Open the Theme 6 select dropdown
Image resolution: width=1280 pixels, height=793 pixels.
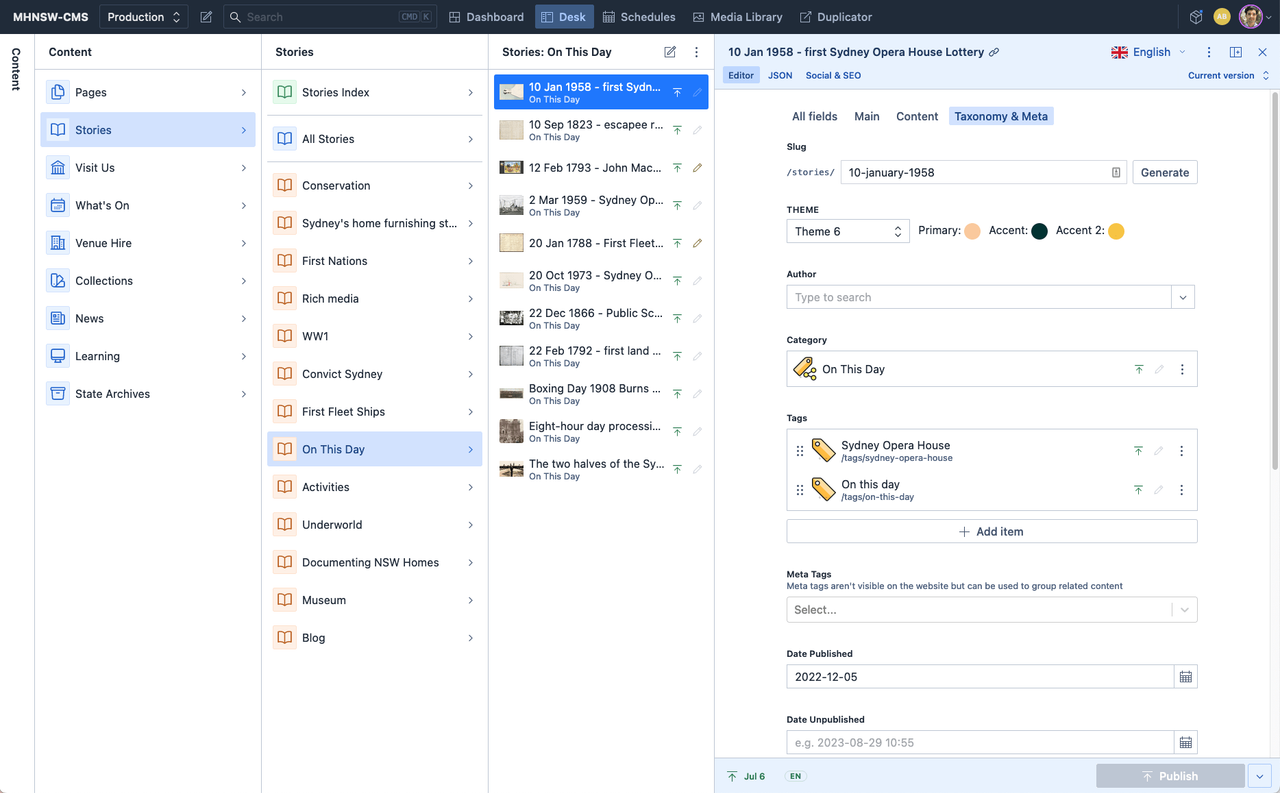pyautogui.click(x=848, y=231)
